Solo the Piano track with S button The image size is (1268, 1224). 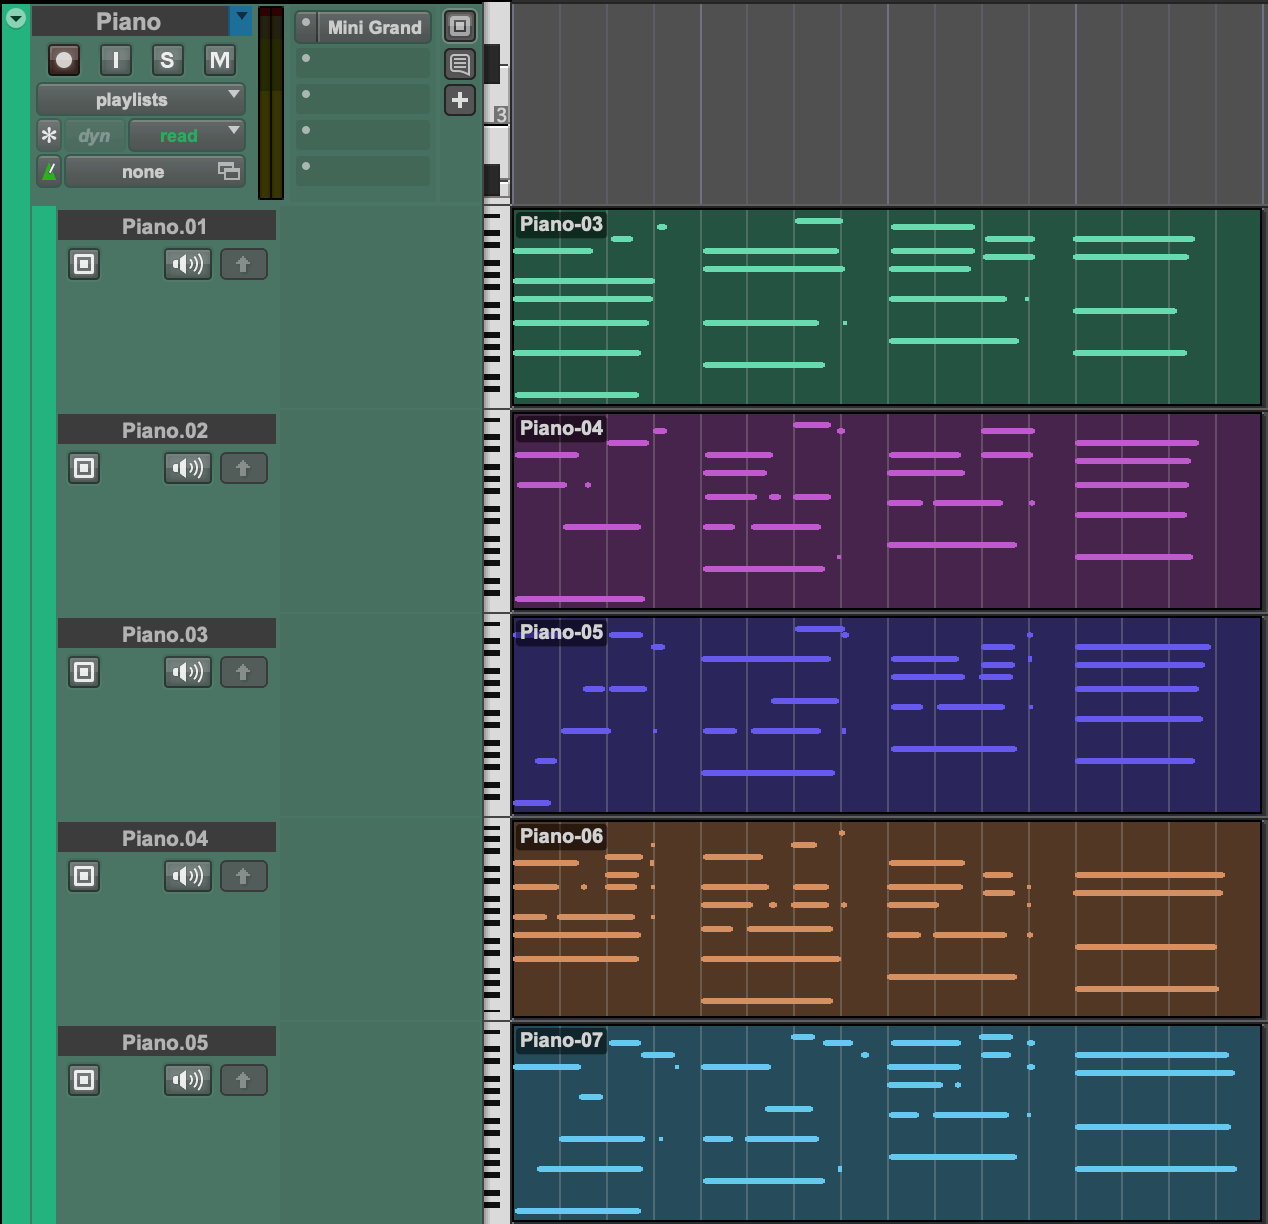[x=167, y=60]
